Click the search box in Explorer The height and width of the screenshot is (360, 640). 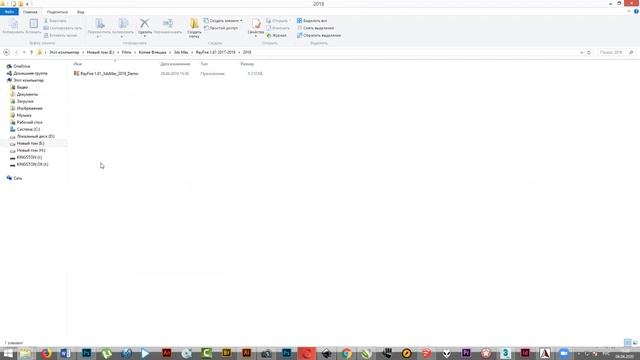[x=616, y=52]
